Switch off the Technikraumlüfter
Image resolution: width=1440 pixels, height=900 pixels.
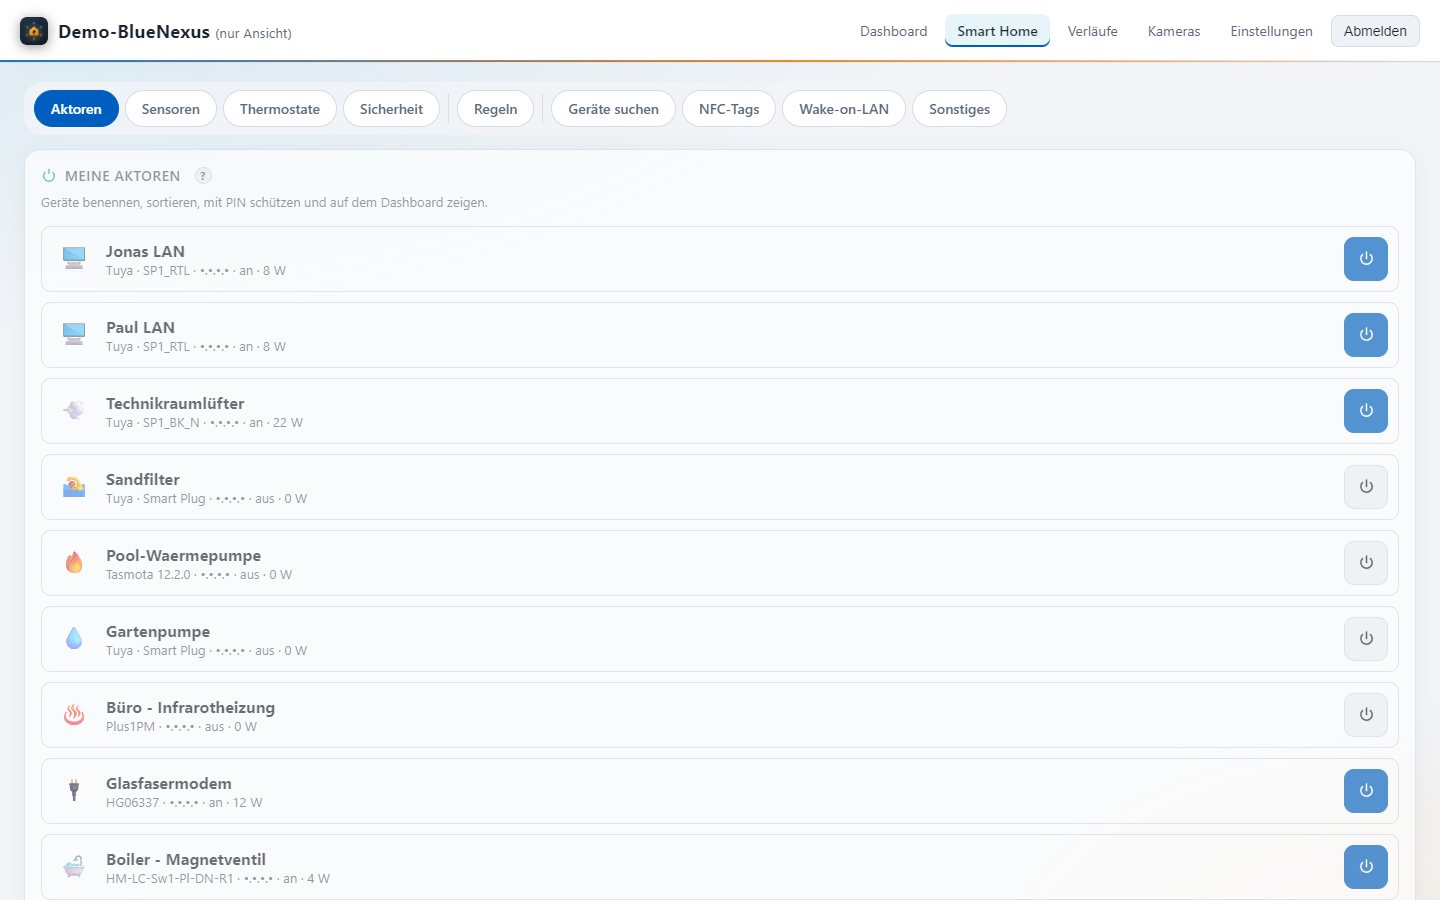[x=1366, y=411]
